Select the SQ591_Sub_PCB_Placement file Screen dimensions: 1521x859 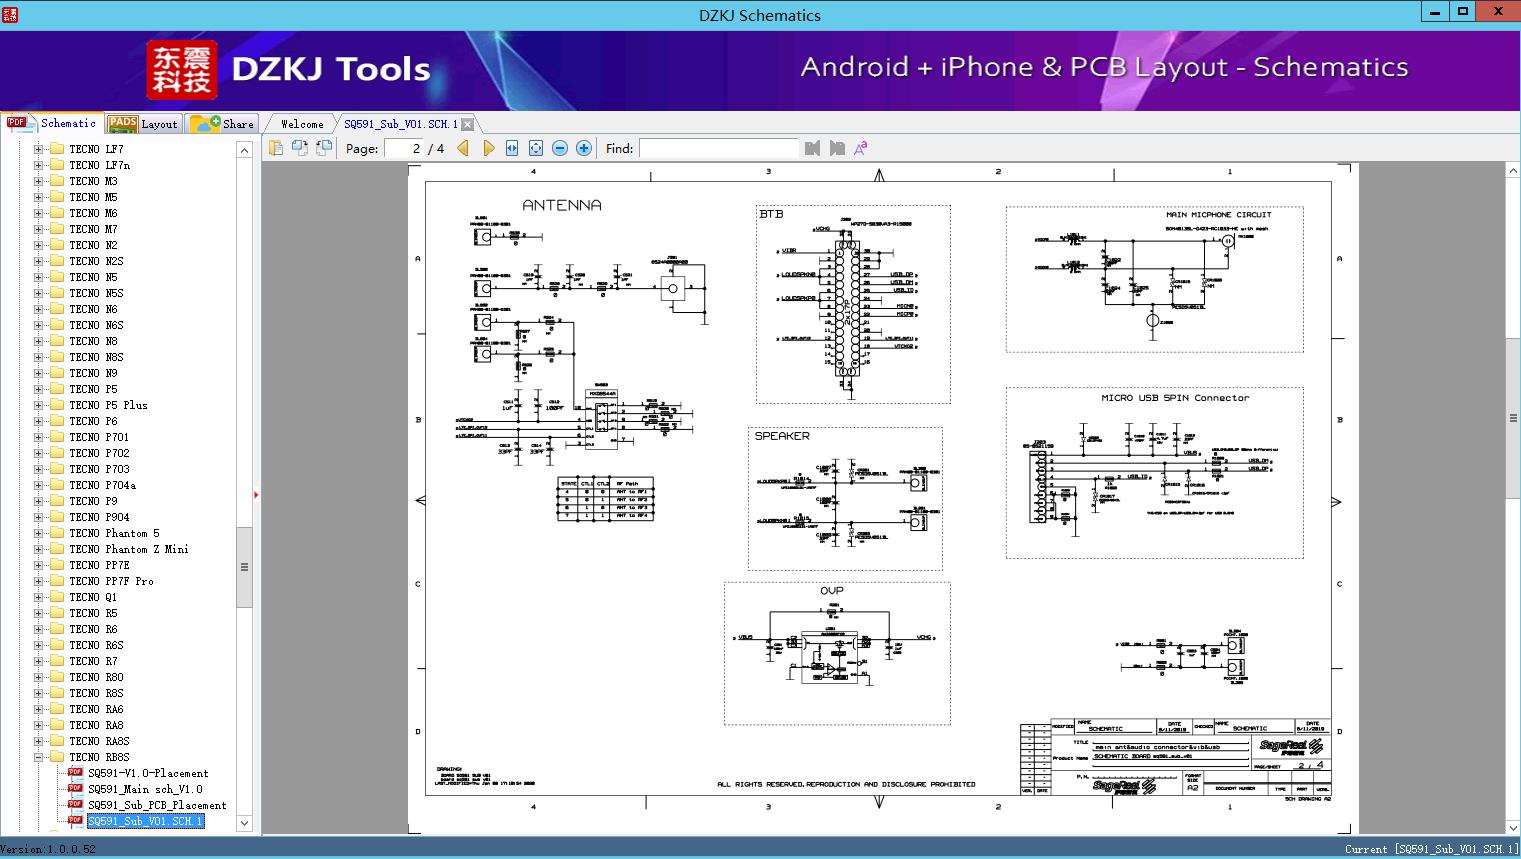(156, 805)
